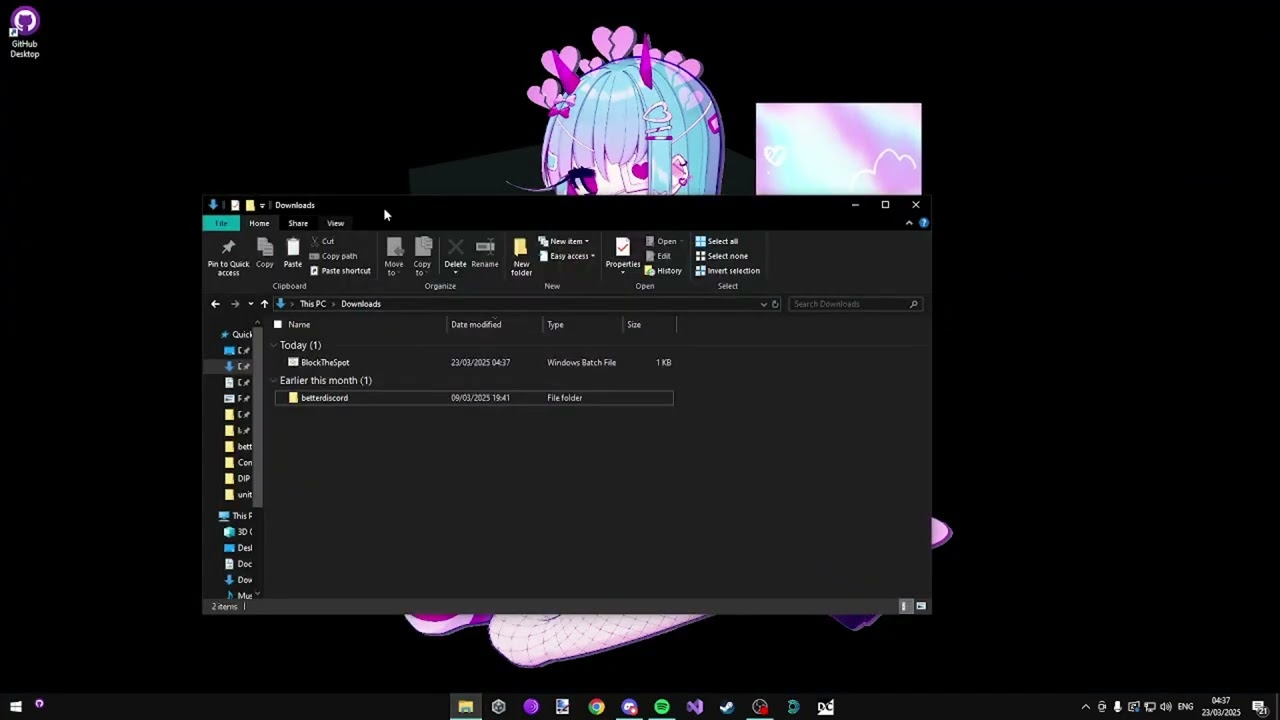This screenshot has width=1280, height=720.
Task: Click the Edit command in Open group
Action: [658, 256]
